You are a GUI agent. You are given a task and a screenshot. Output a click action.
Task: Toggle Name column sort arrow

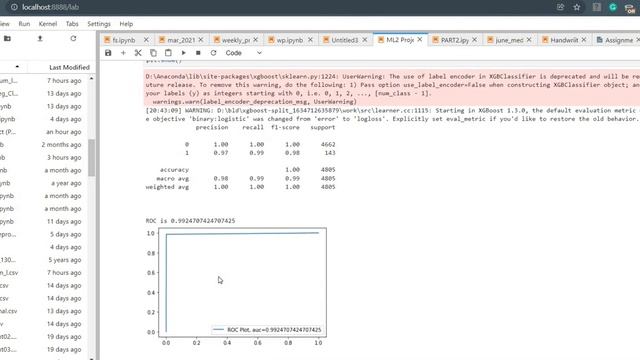click(17, 67)
